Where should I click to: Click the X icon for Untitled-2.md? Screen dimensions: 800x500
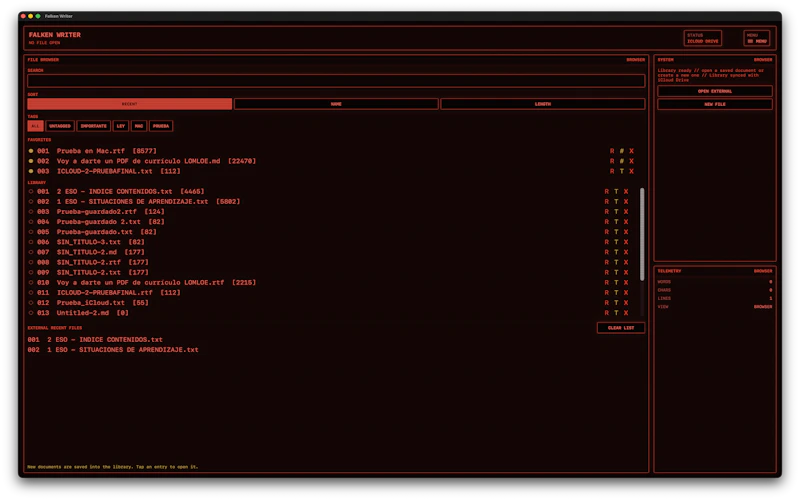click(626, 313)
